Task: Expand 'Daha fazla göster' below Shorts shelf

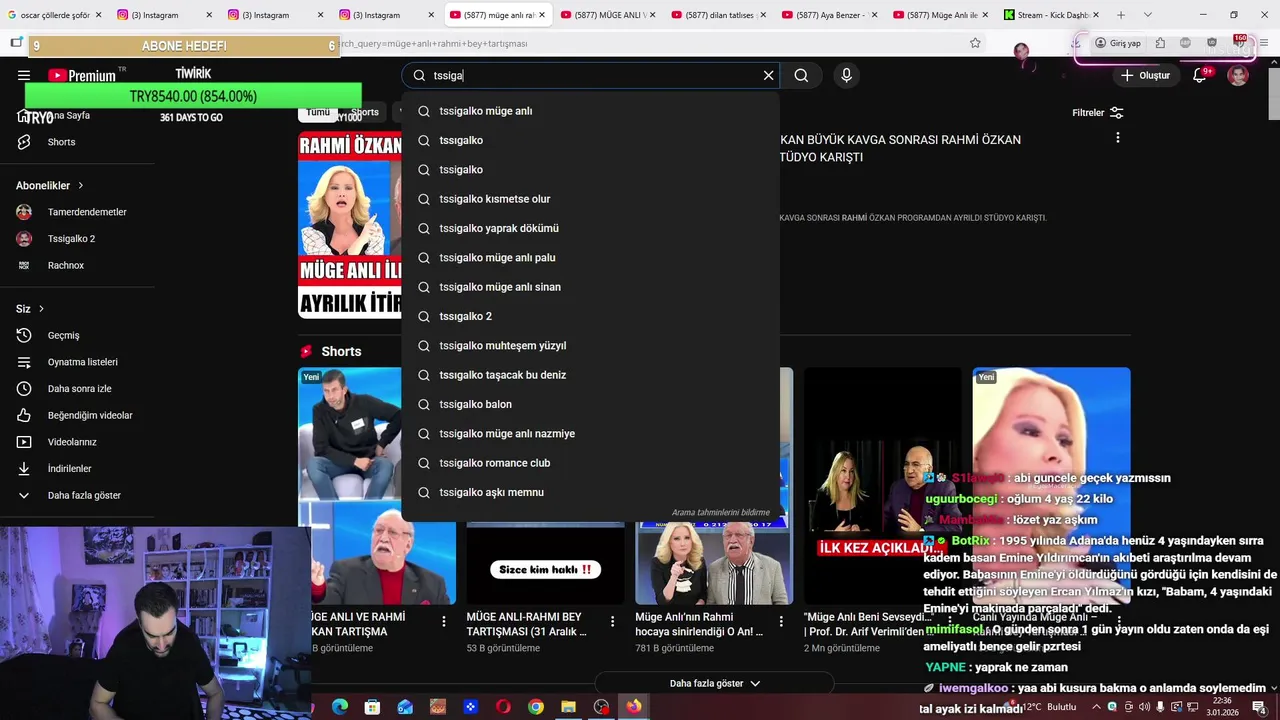Action: (x=714, y=683)
